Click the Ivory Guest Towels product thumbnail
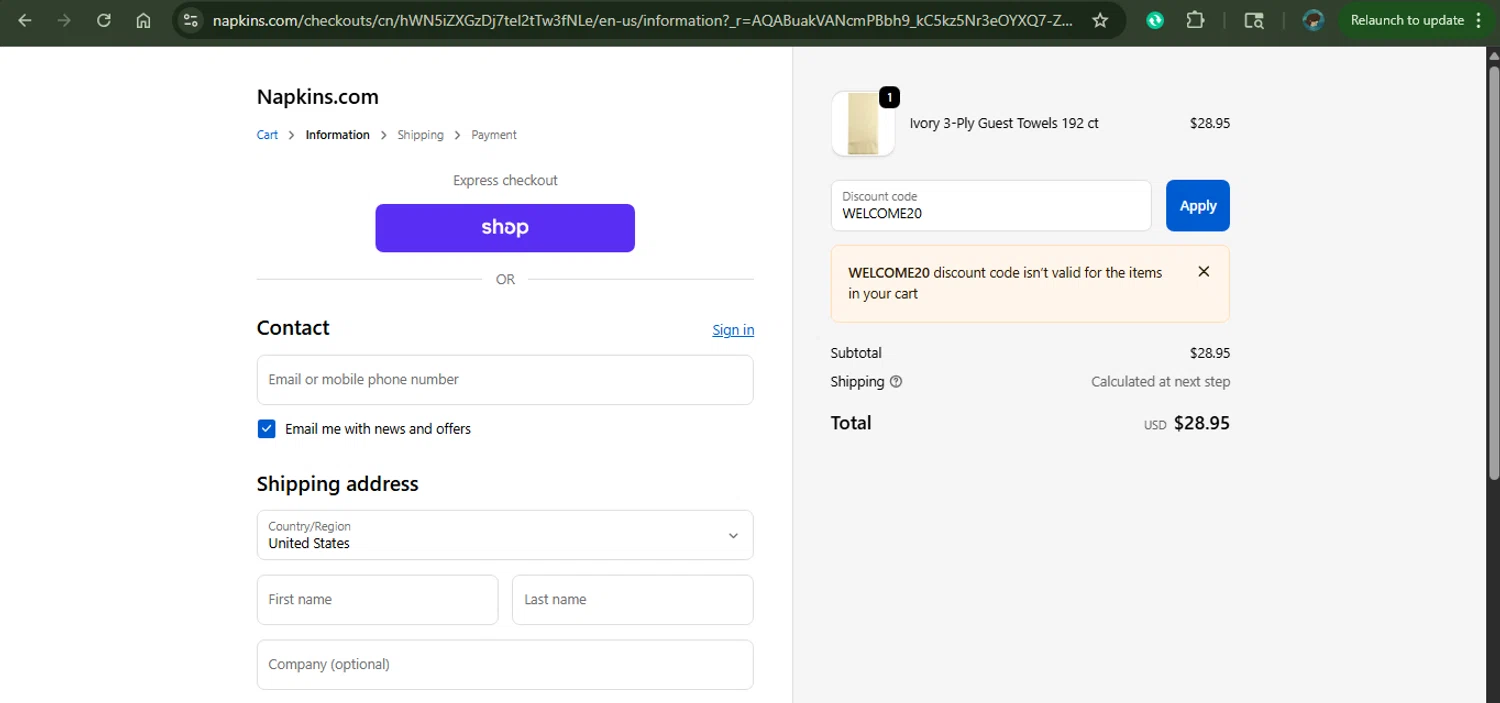This screenshot has width=1500, height=703. pyautogui.click(x=863, y=124)
